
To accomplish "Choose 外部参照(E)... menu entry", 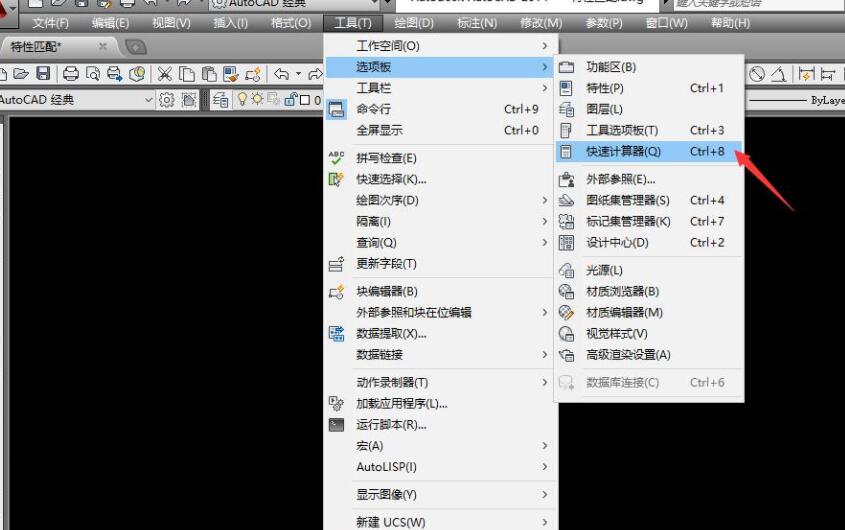I will [649, 179].
